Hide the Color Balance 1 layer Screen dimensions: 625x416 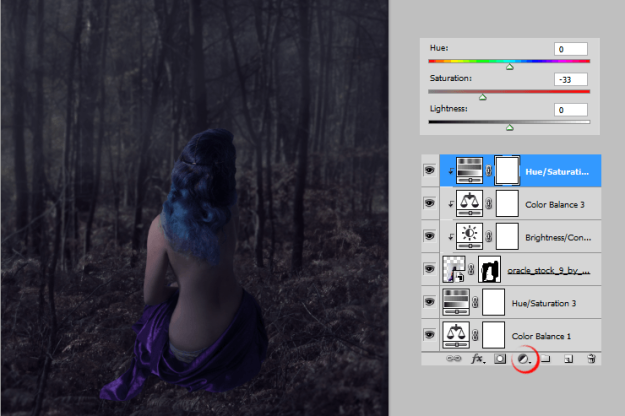[x=429, y=335]
